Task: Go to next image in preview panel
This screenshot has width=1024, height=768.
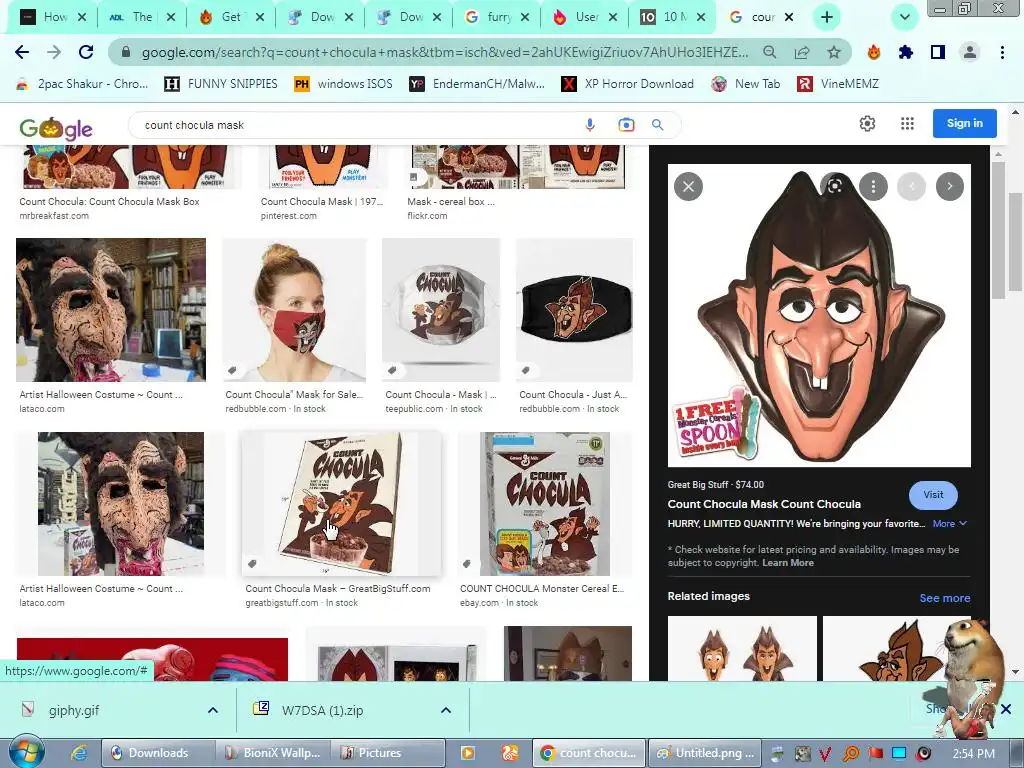Action: coord(950,187)
